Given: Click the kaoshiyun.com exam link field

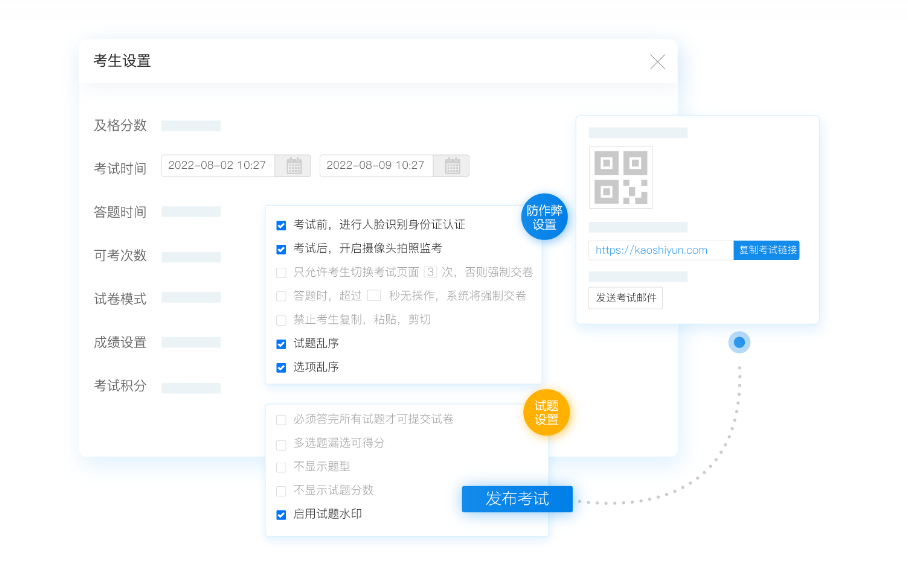Looking at the screenshot, I should click(x=660, y=250).
